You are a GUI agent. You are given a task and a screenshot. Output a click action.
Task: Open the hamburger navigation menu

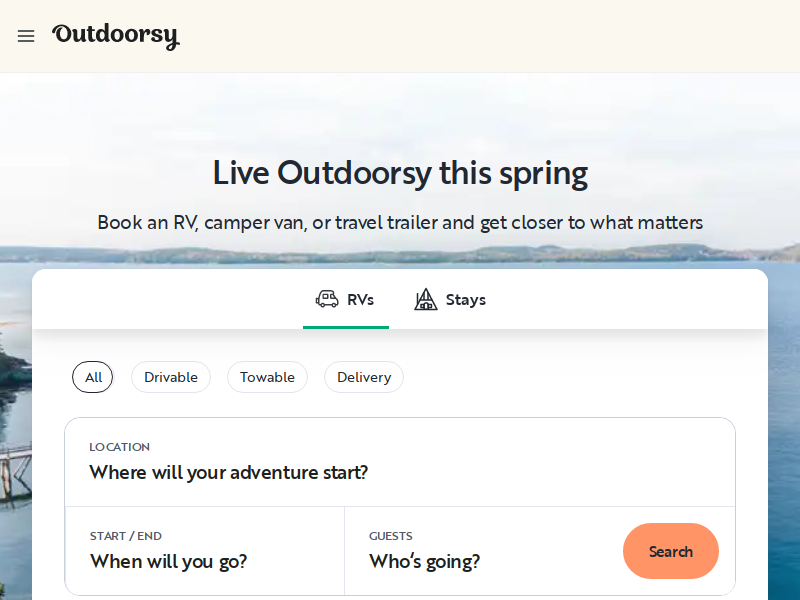pos(26,36)
